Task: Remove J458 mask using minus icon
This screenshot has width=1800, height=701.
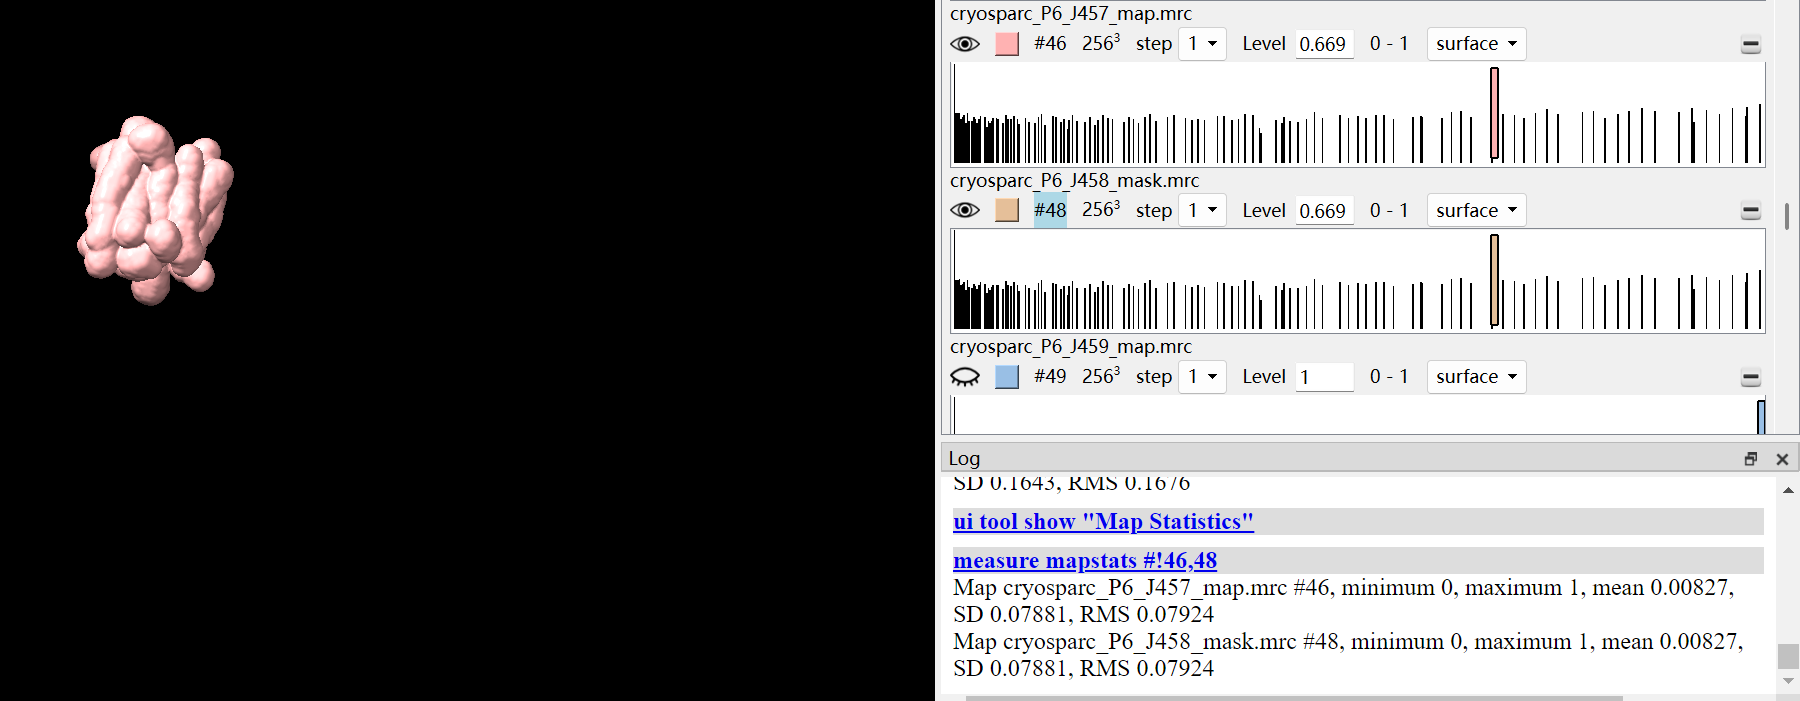Action: click(x=1750, y=211)
